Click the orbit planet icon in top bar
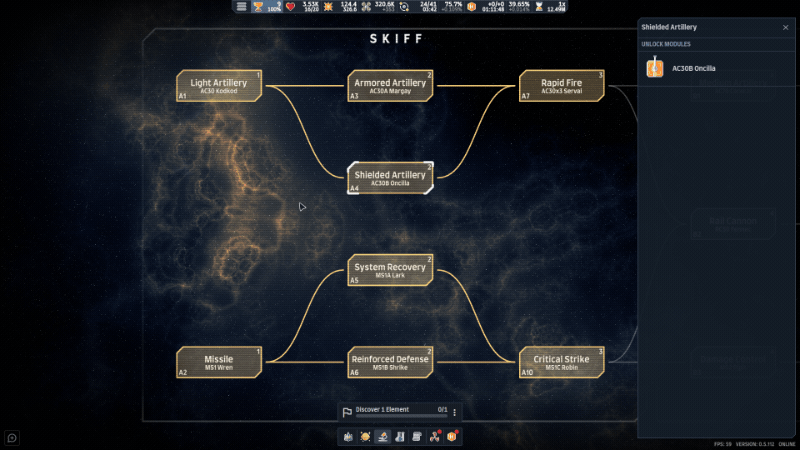The image size is (800, 450). (x=404, y=7)
